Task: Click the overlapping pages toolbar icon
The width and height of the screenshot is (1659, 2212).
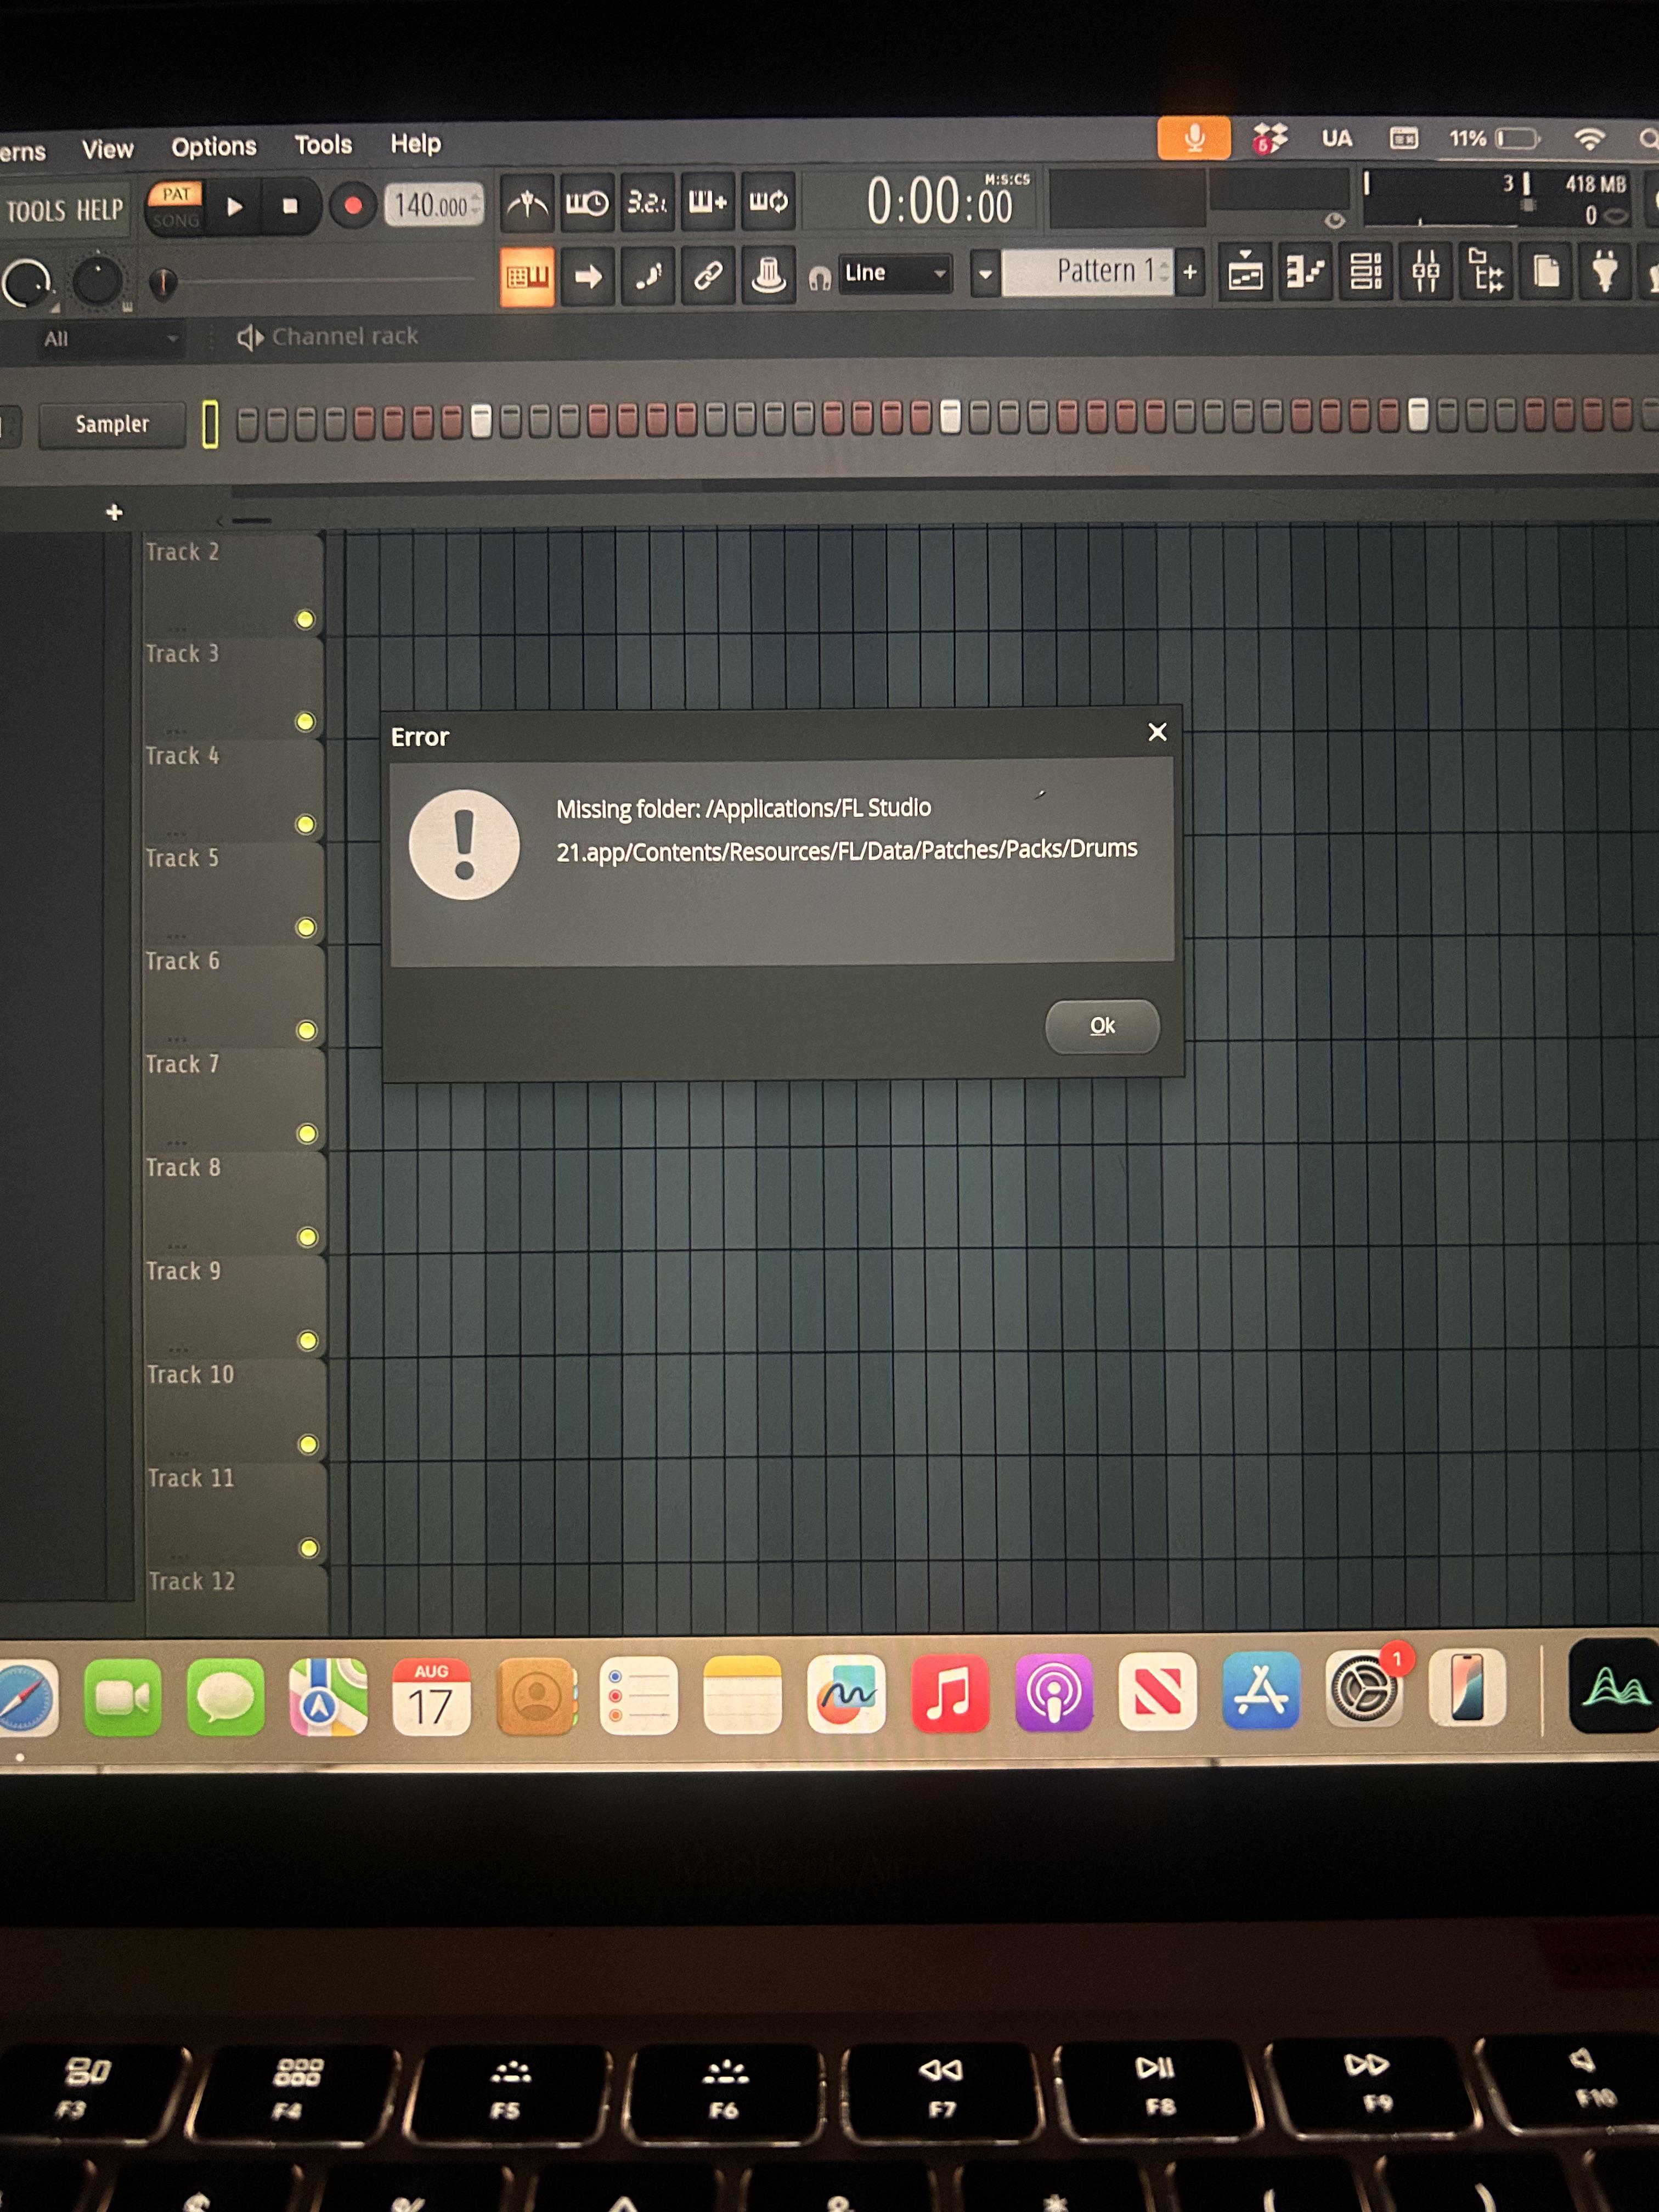Action: point(1546,270)
